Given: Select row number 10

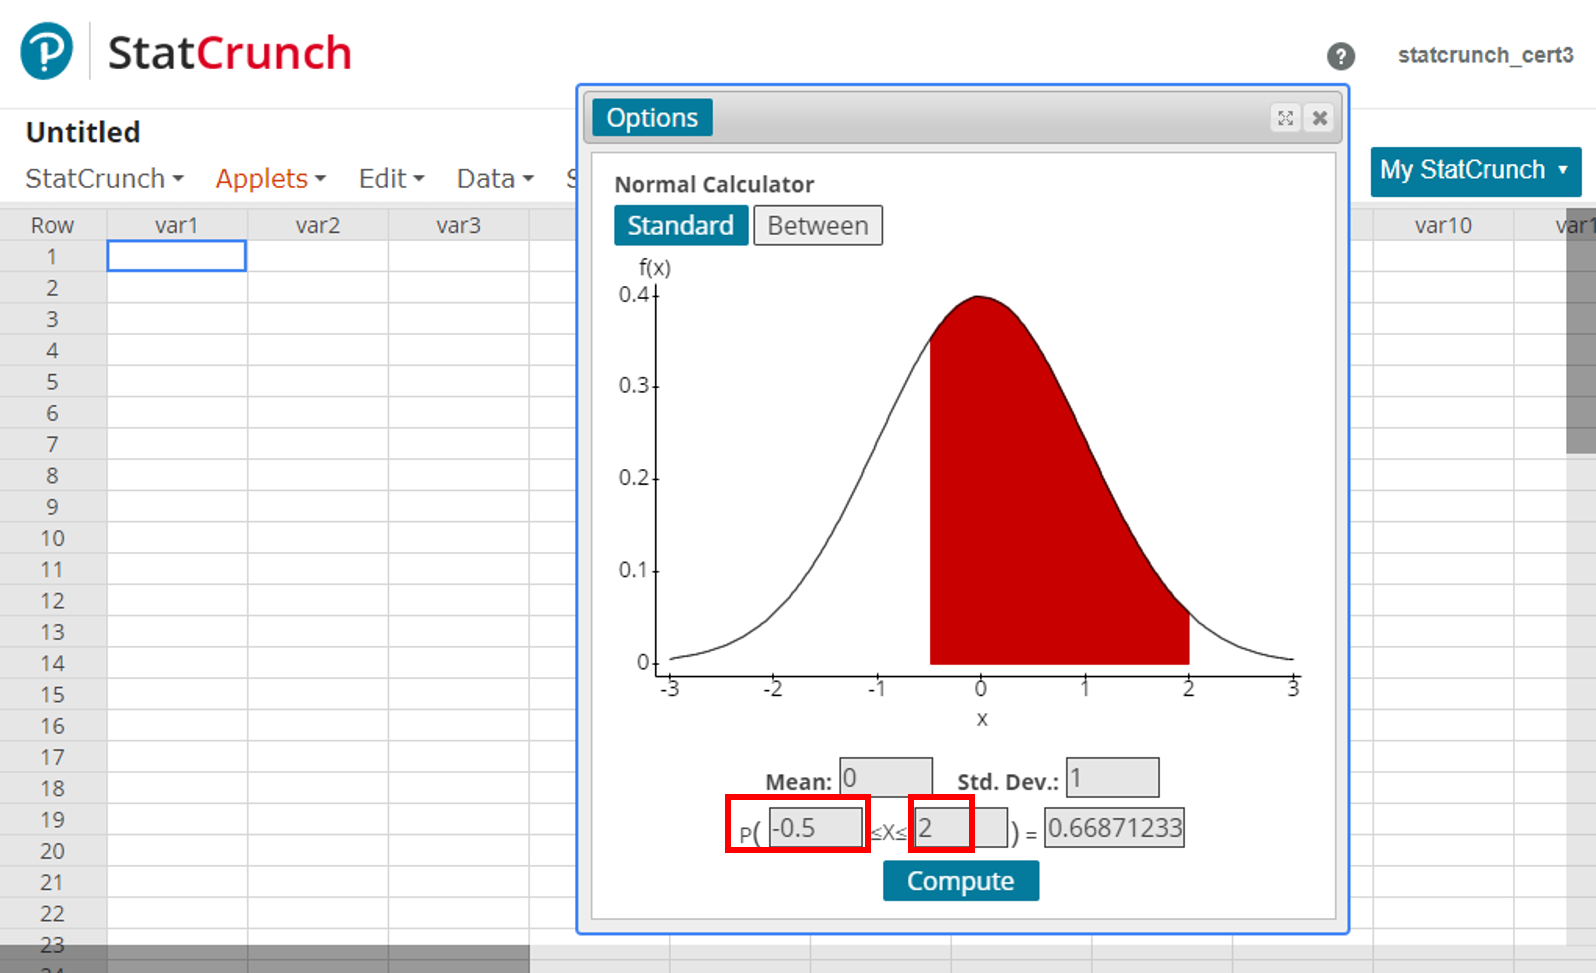Looking at the screenshot, I should coord(52,538).
